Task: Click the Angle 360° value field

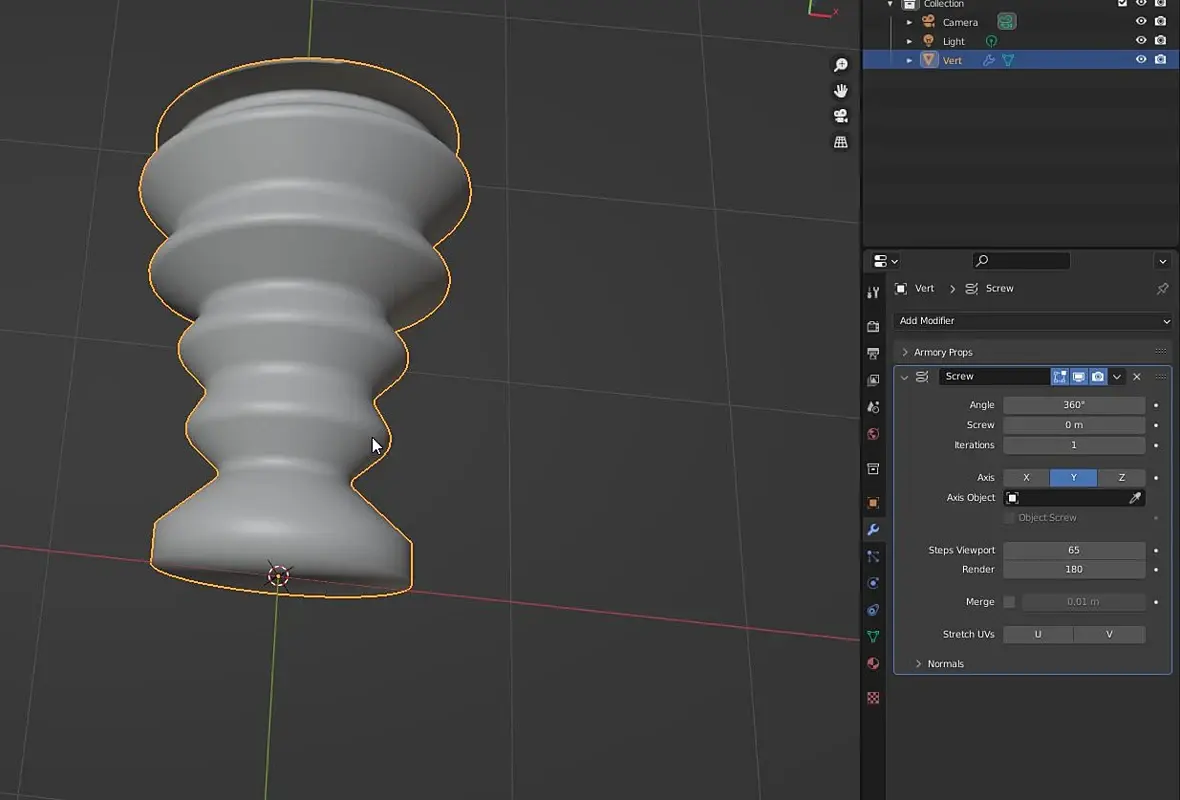Action: point(1073,405)
